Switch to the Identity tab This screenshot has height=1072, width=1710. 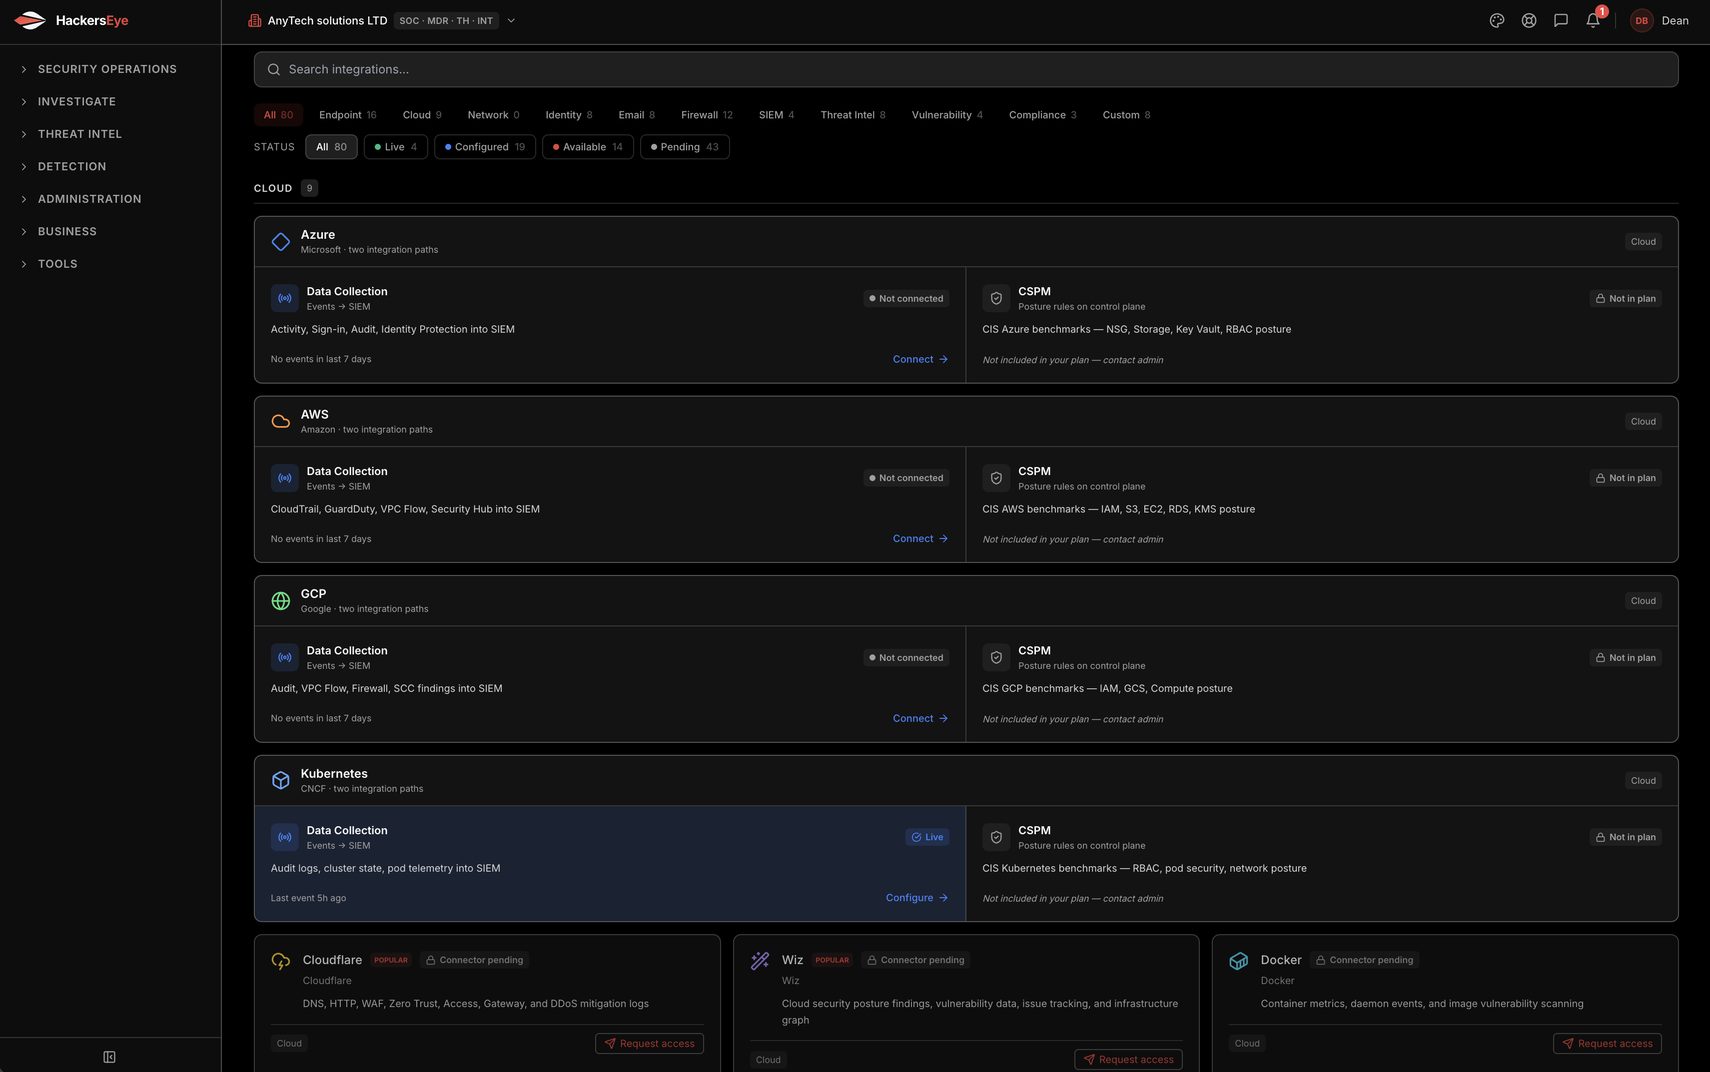[x=569, y=115]
